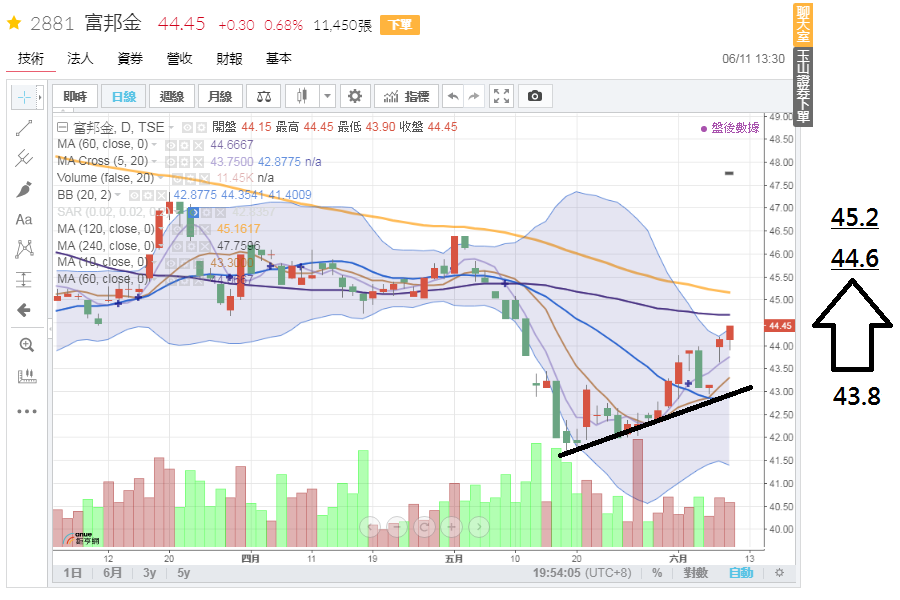The height and width of the screenshot is (600, 900).
Task: Zoom in chart with plus button
Action: click(452, 526)
